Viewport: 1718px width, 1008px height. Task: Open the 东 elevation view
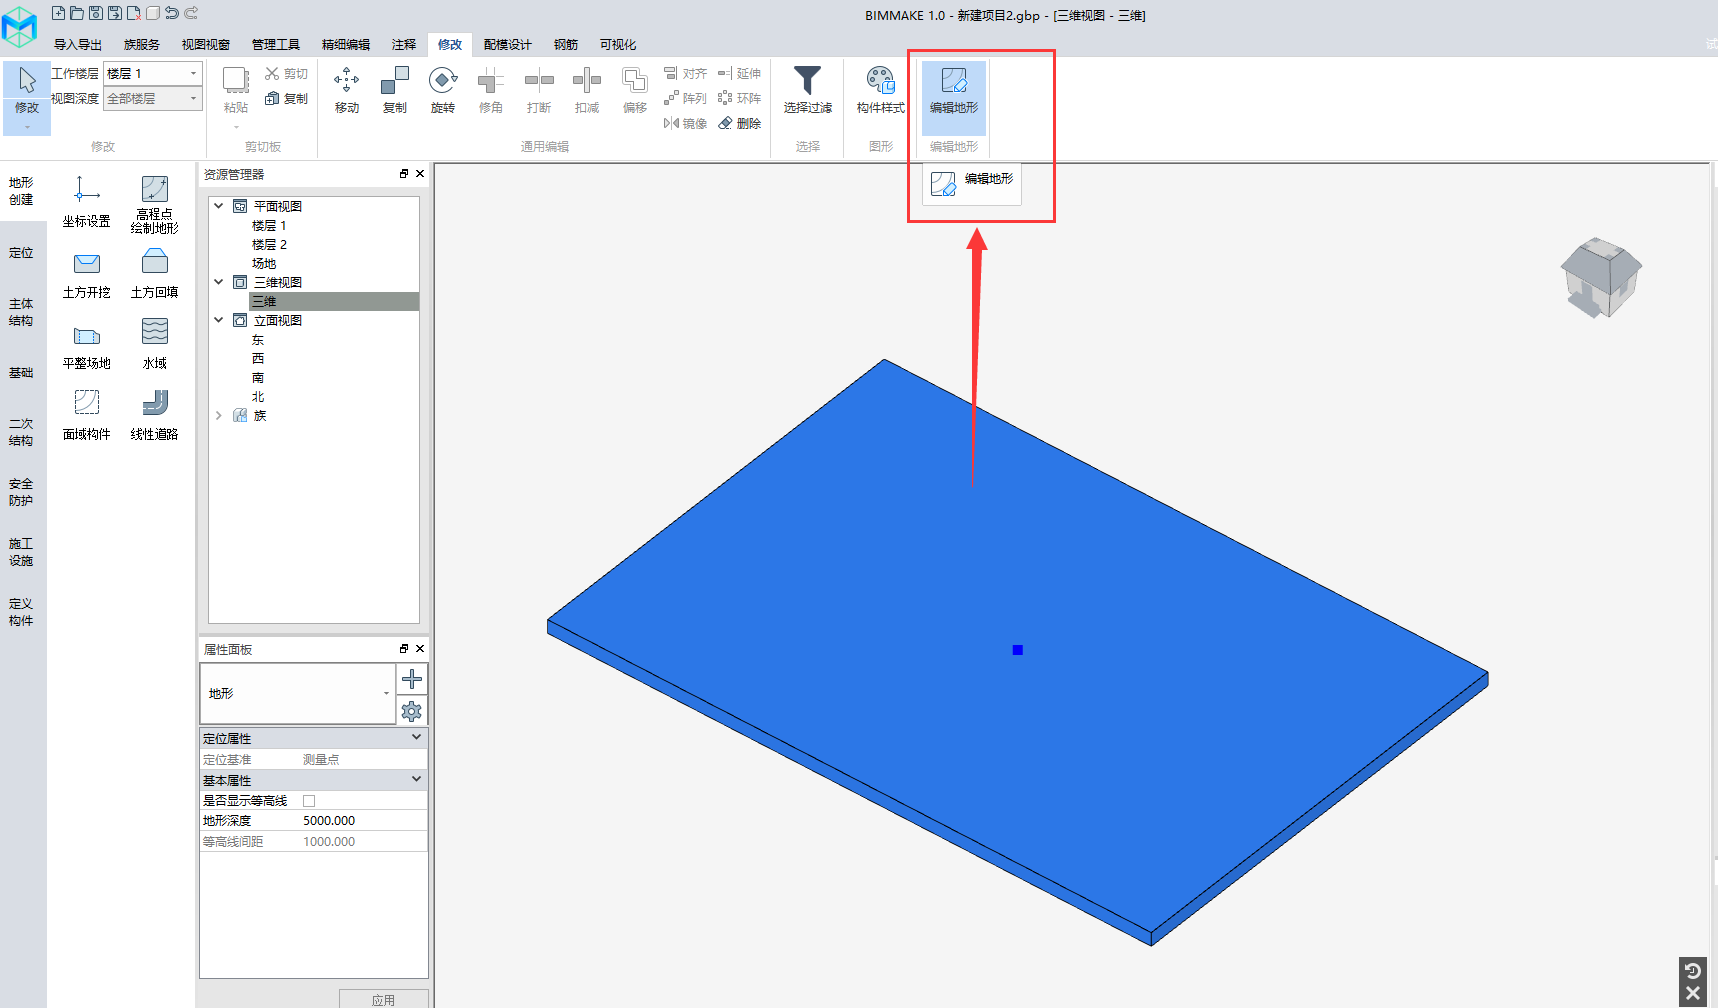coord(258,340)
